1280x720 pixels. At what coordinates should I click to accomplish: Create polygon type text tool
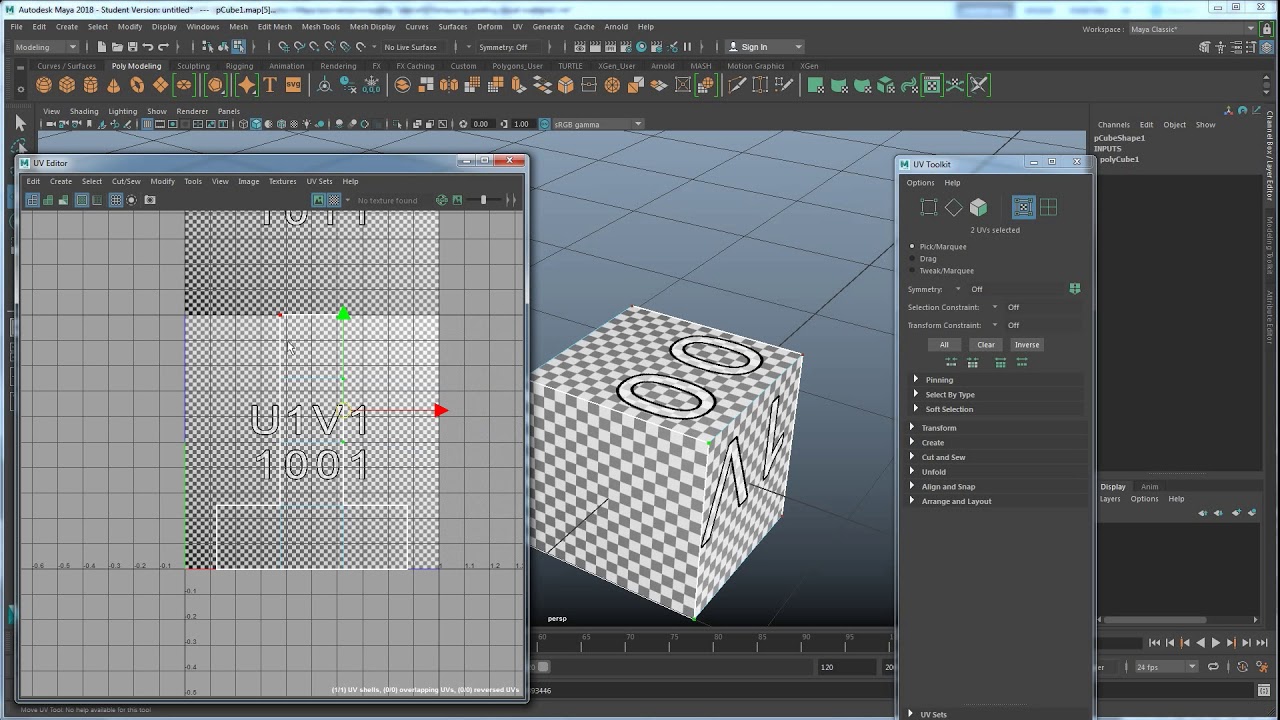tap(270, 85)
